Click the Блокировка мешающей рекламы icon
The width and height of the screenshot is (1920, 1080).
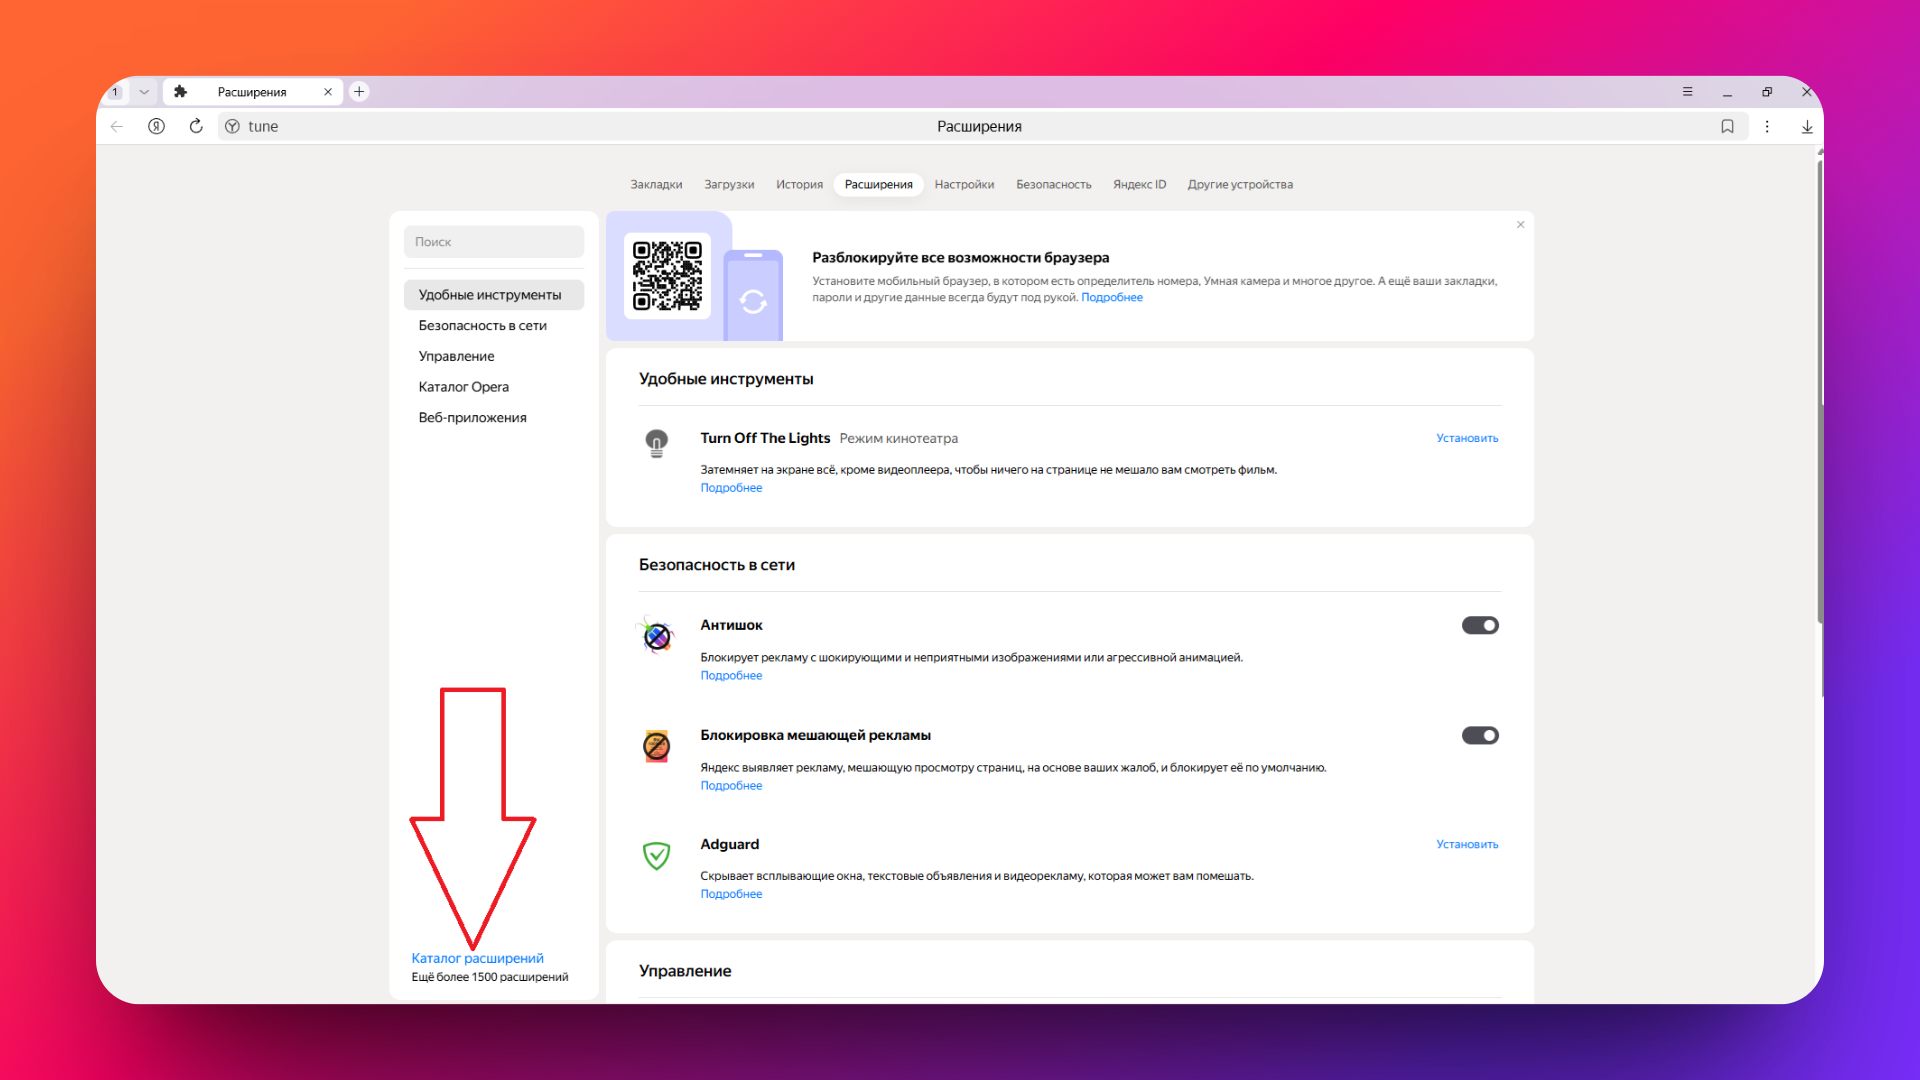pyautogui.click(x=656, y=745)
